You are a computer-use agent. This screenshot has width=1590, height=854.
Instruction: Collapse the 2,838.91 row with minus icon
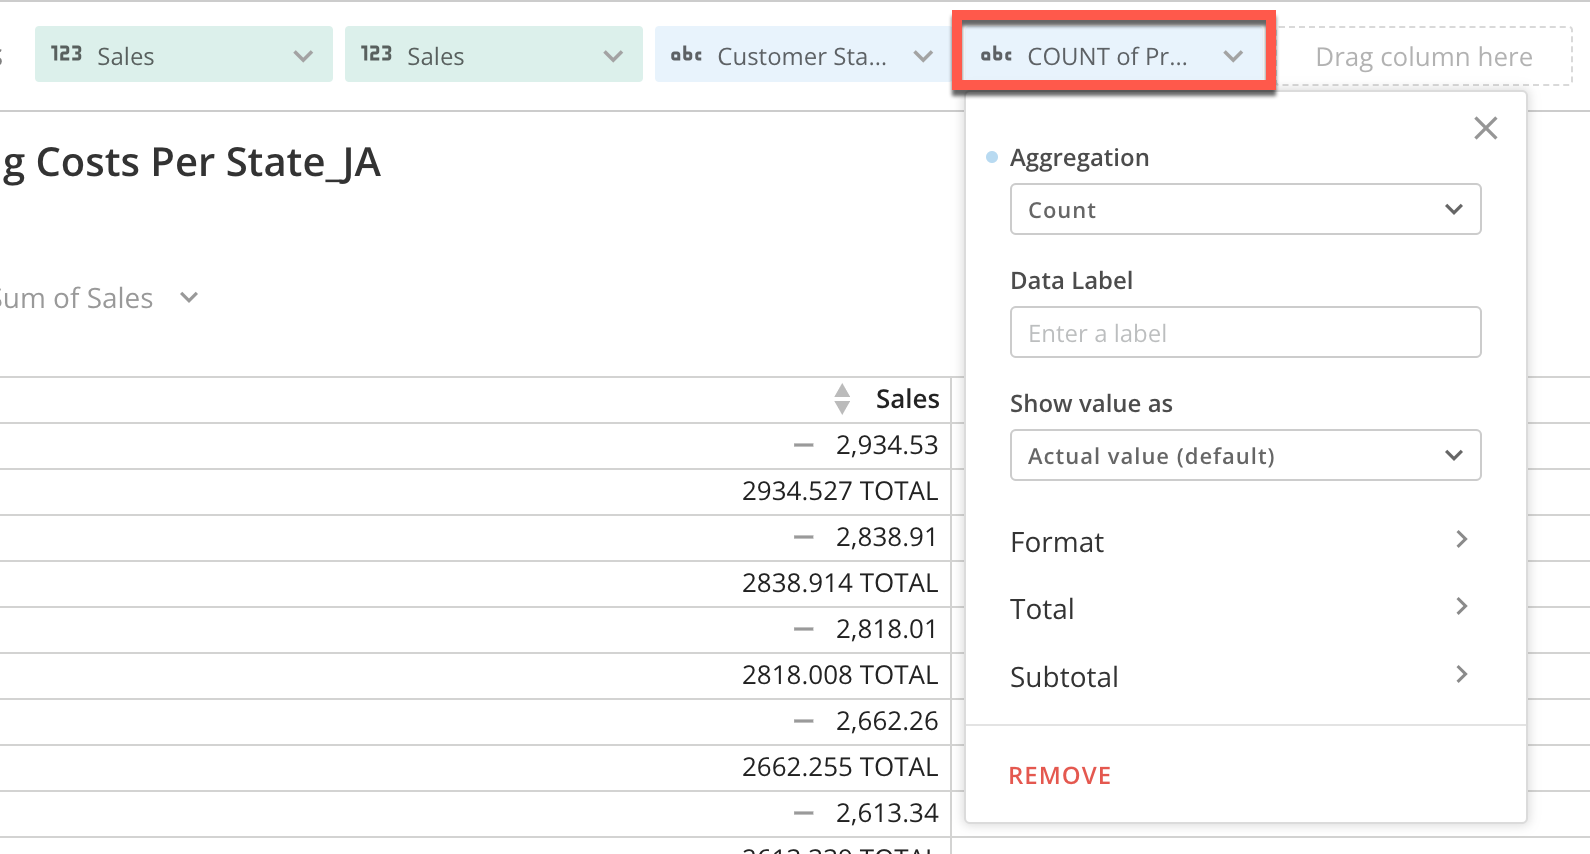(803, 537)
